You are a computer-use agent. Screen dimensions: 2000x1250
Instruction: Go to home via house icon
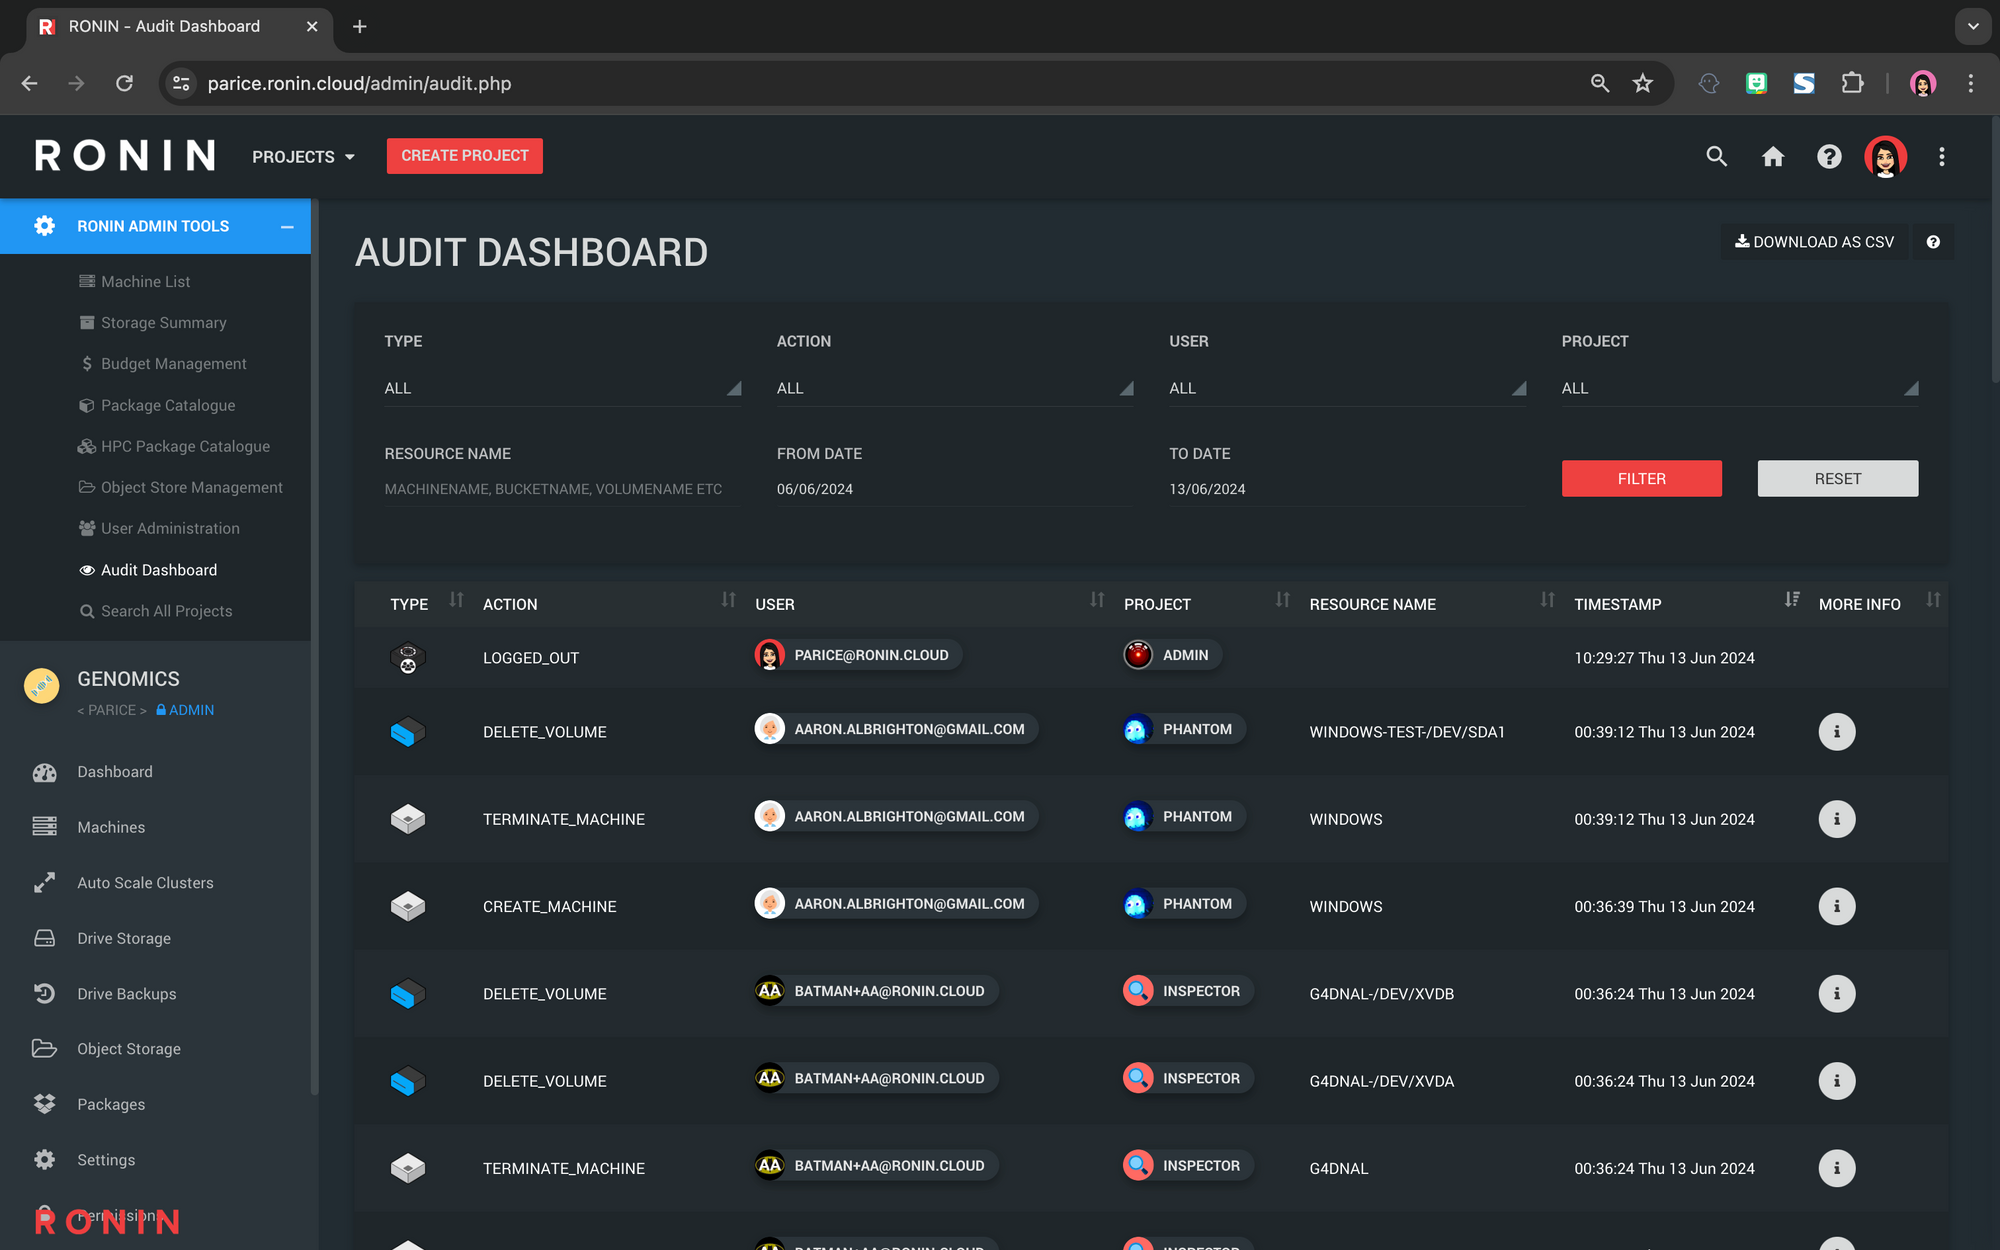(1772, 156)
